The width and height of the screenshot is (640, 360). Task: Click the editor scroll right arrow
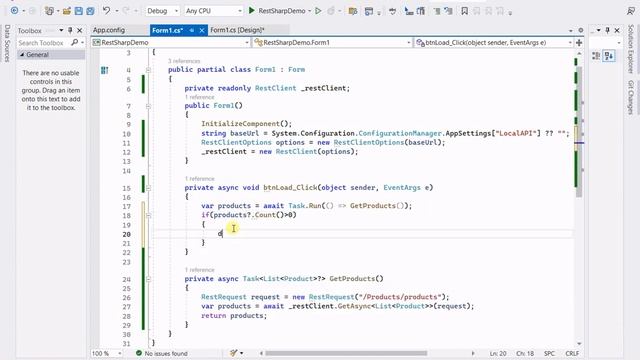(x=473, y=353)
